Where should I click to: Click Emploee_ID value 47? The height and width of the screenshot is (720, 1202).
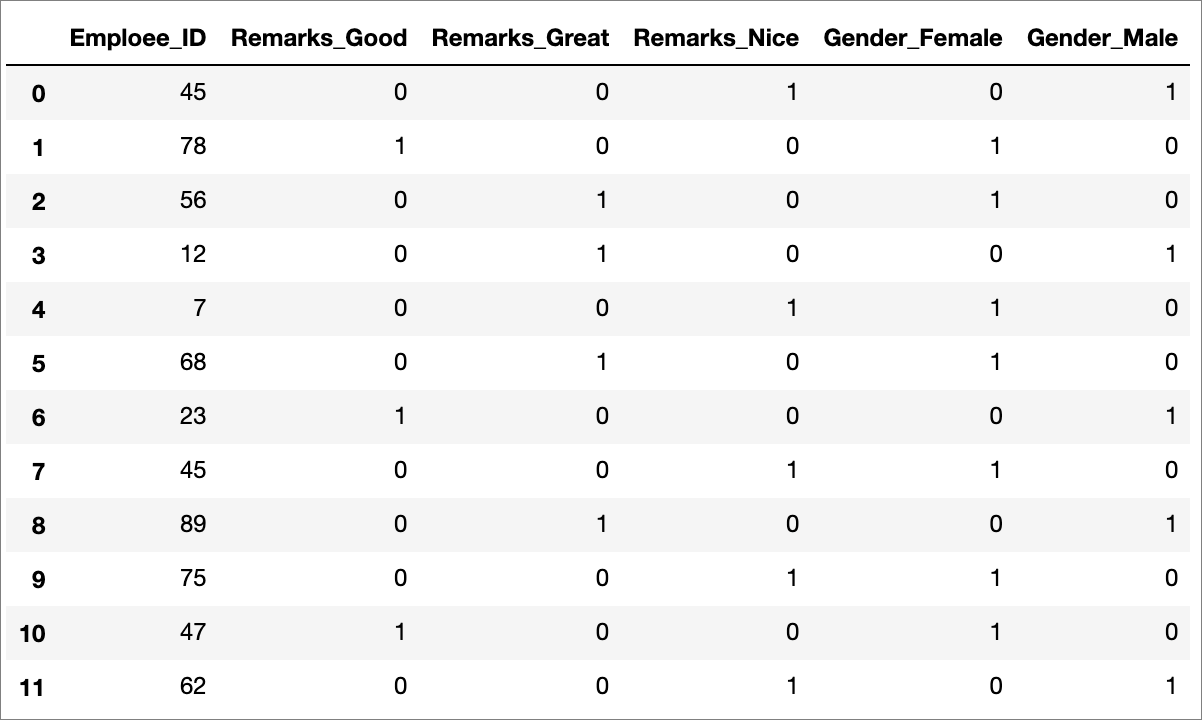coord(193,632)
